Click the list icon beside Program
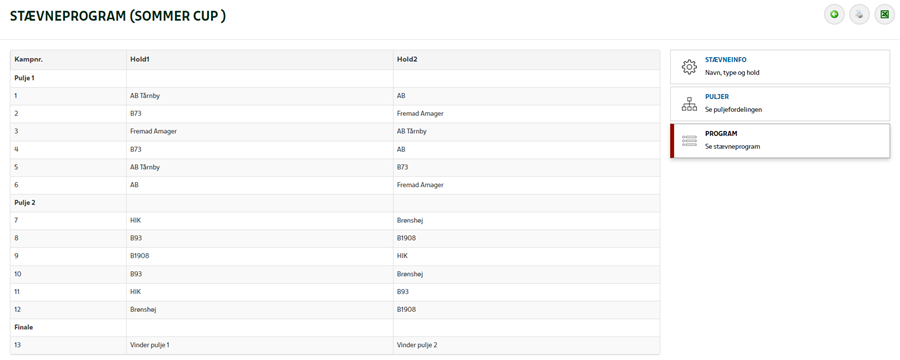 tap(689, 140)
